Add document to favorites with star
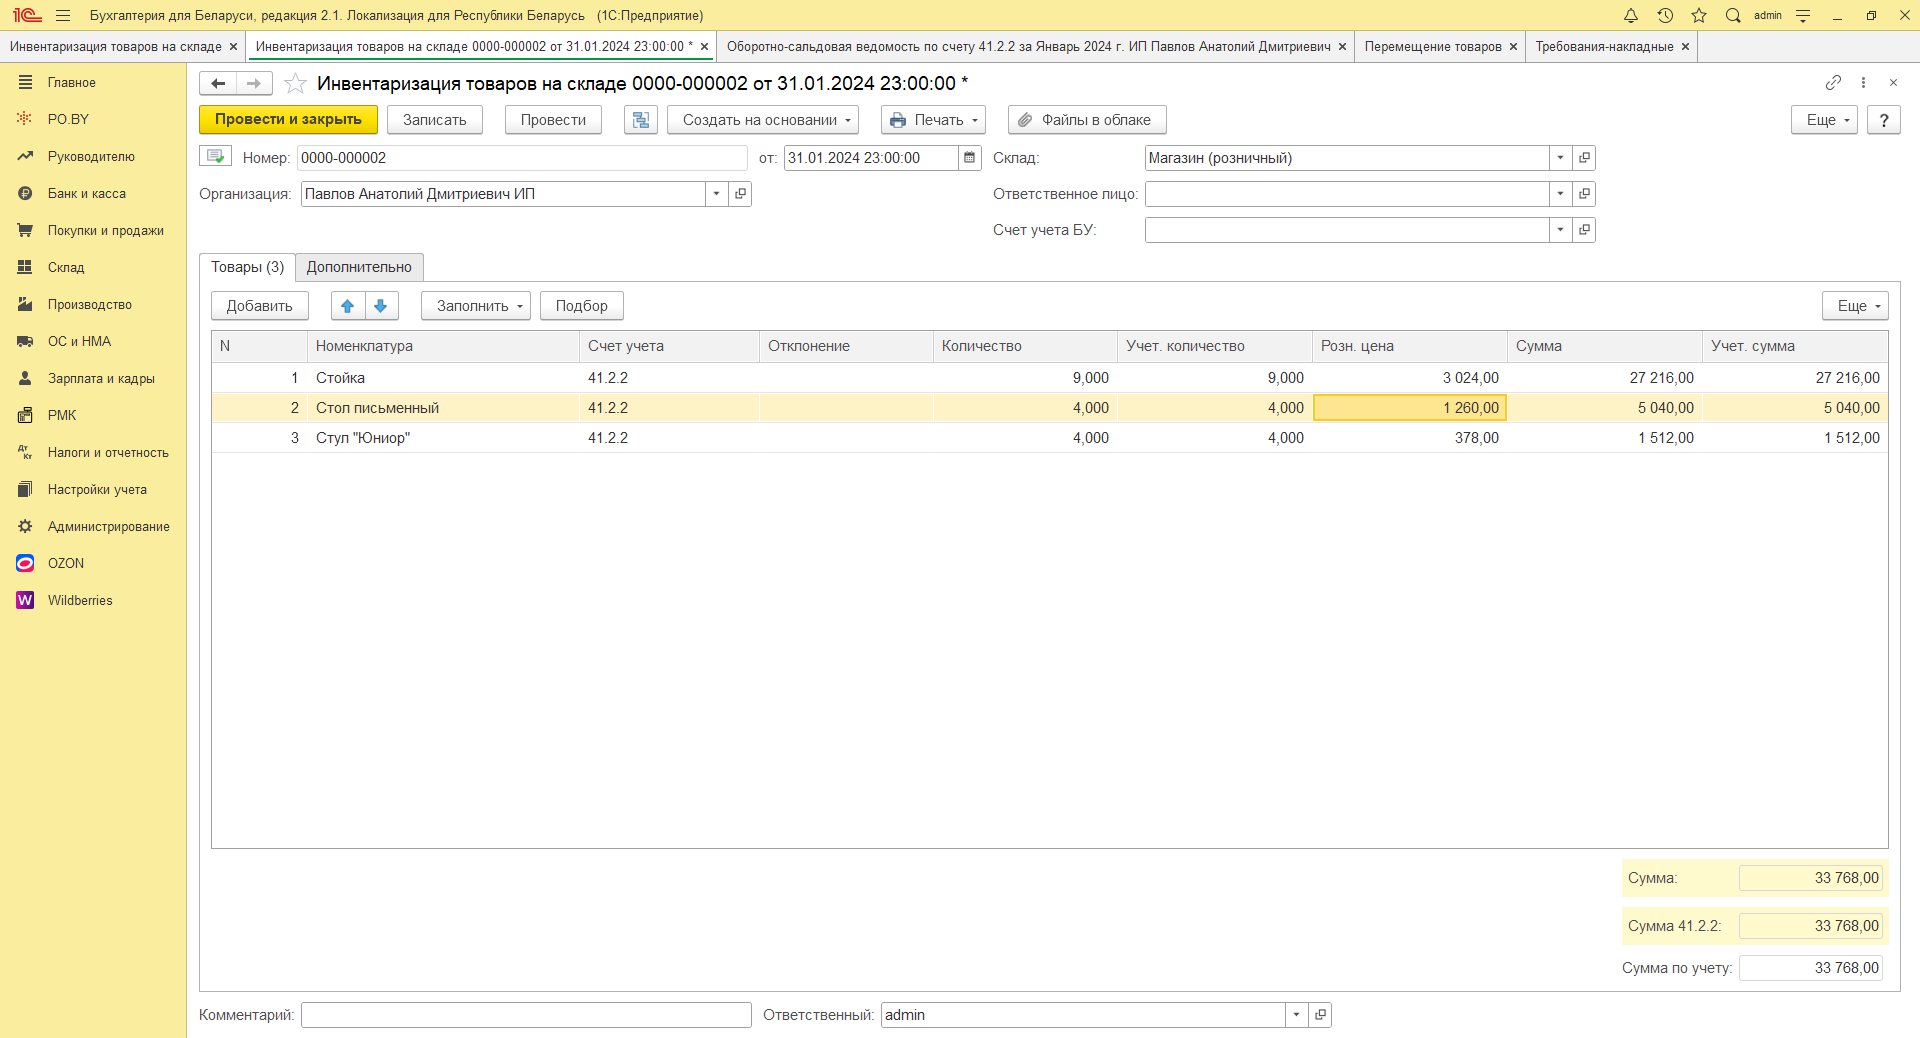Image resolution: width=1920 pixels, height=1038 pixels. coord(295,83)
